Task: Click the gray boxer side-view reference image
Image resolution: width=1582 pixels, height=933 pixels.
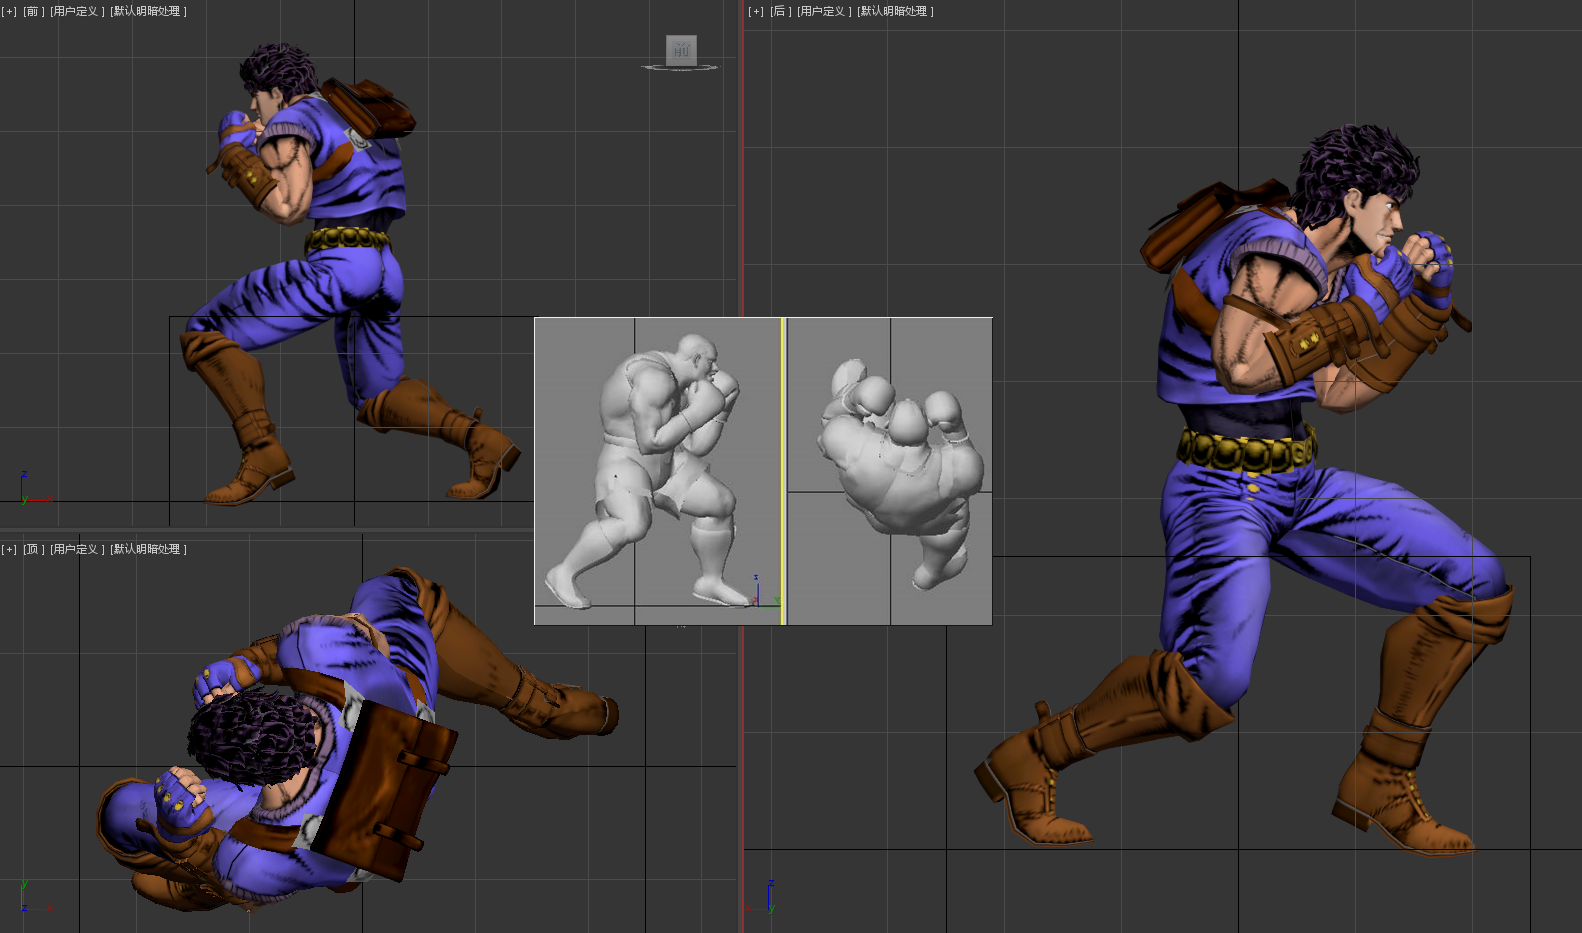Action: (657, 471)
